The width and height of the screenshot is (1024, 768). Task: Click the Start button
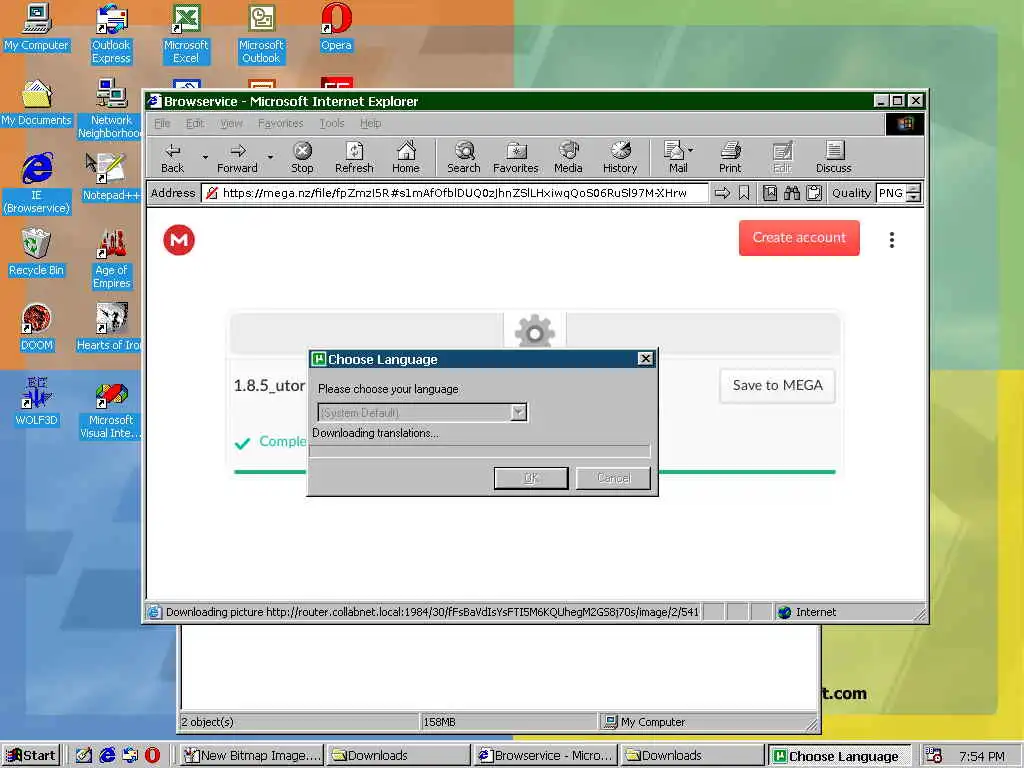click(31, 756)
